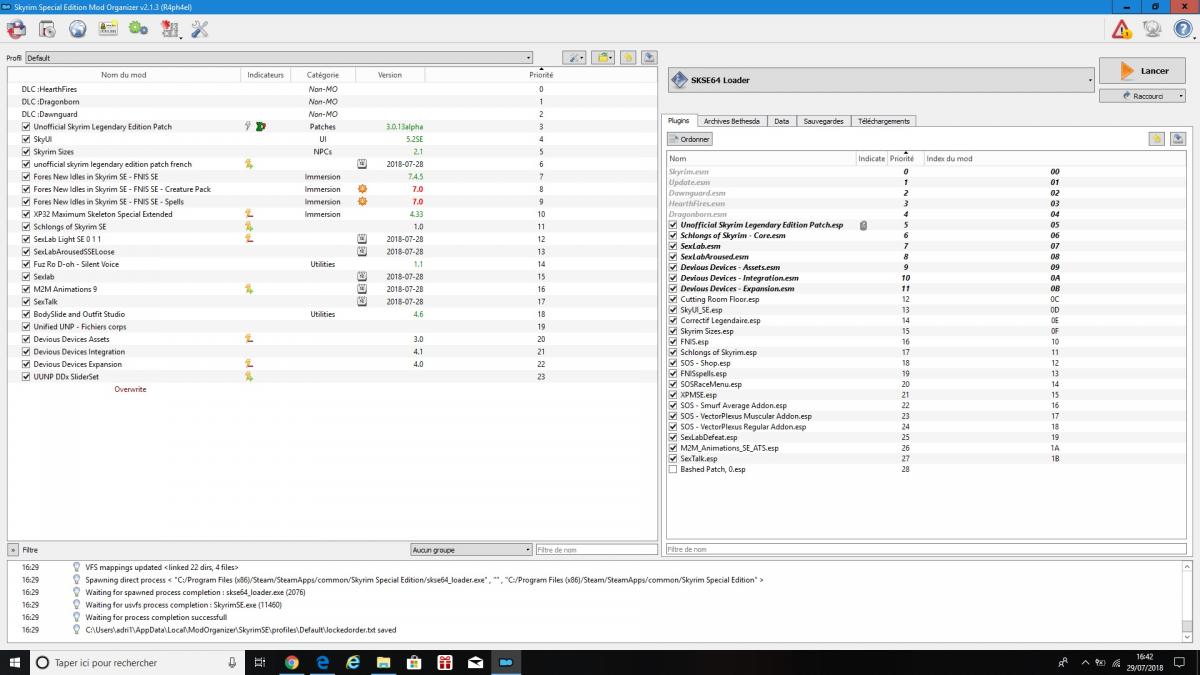Select Overwrite entry in mod list

pyautogui.click(x=130, y=389)
